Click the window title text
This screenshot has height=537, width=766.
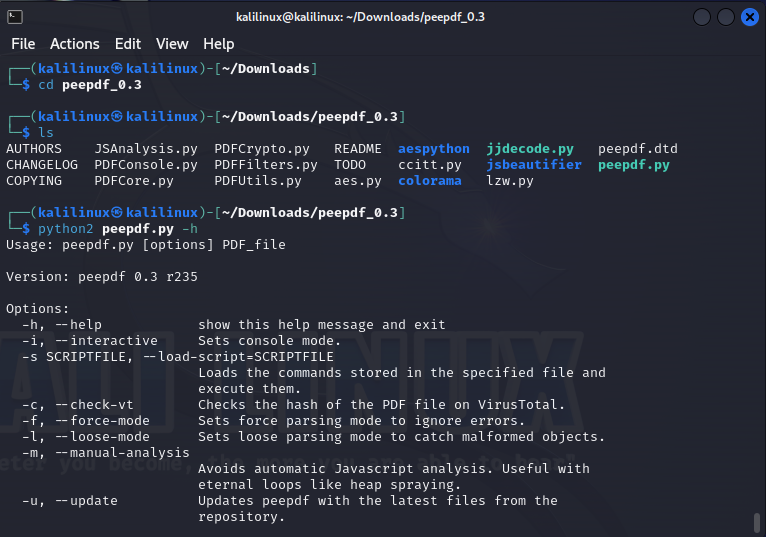[361, 17]
